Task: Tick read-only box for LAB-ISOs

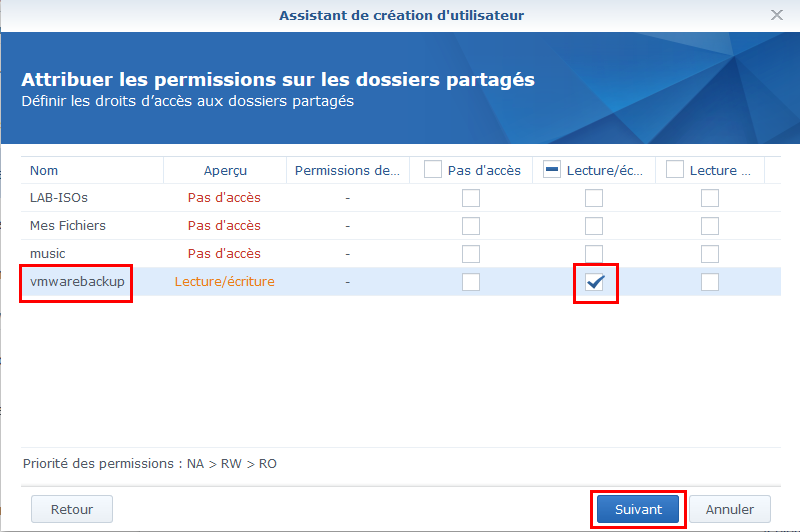Action: (x=710, y=198)
